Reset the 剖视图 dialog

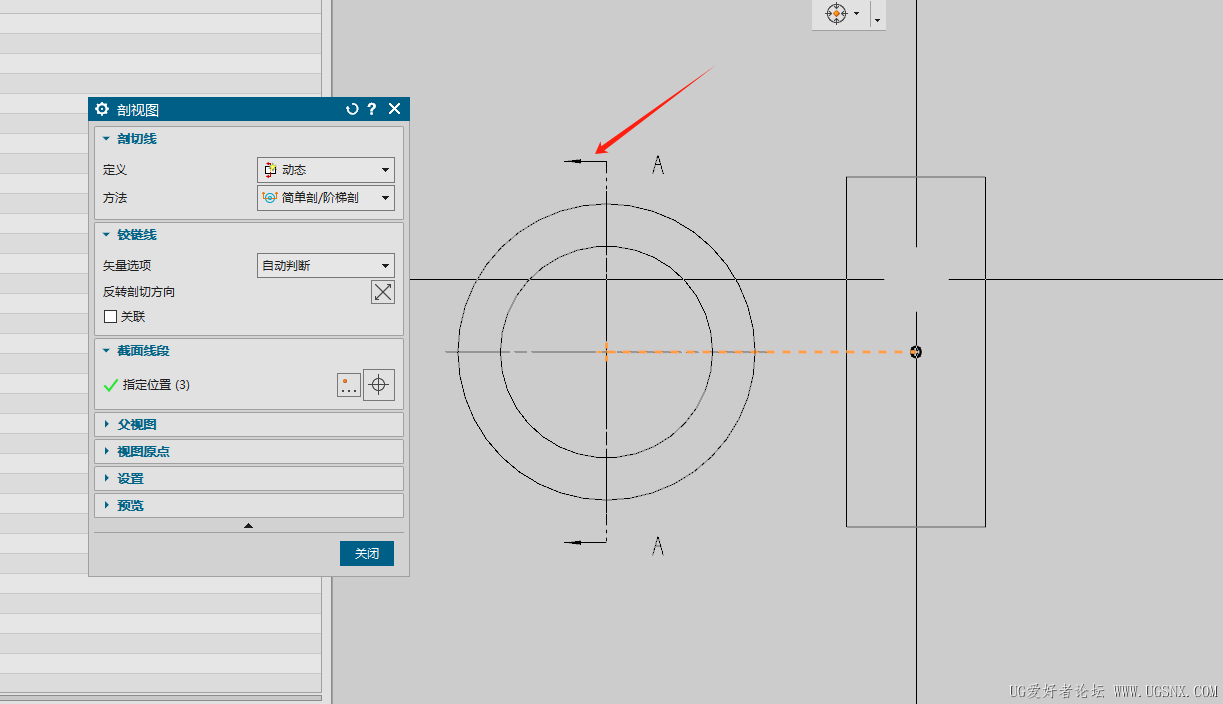352,109
